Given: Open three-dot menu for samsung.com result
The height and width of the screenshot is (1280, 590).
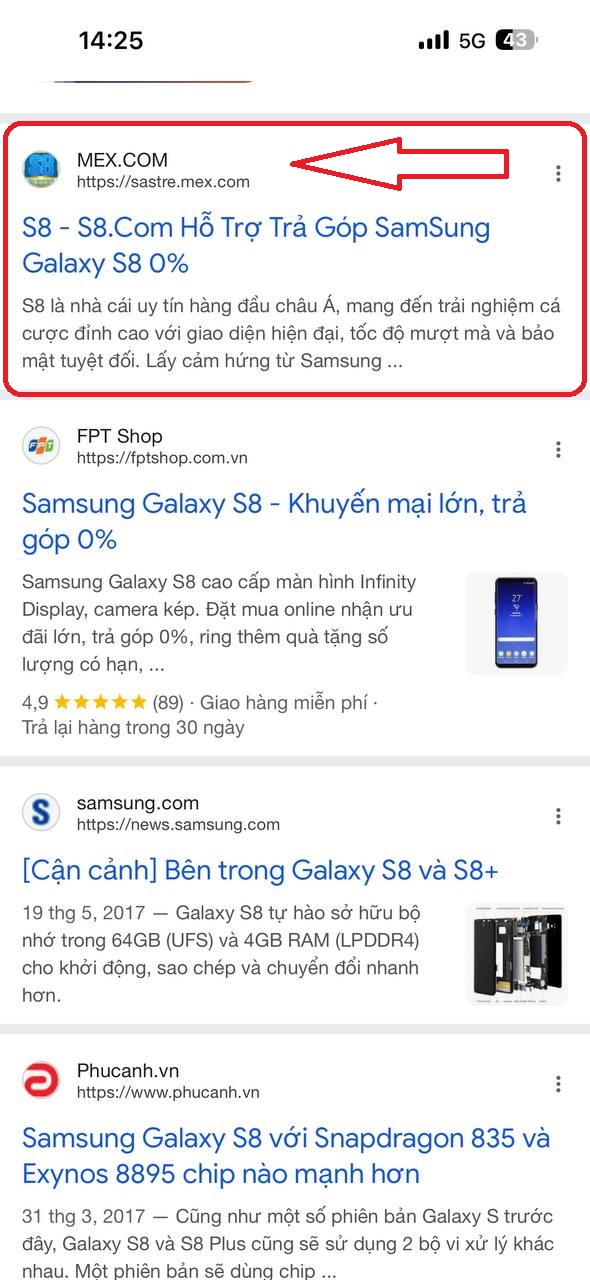Looking at the screenshot, I should (x=558, y=816).
